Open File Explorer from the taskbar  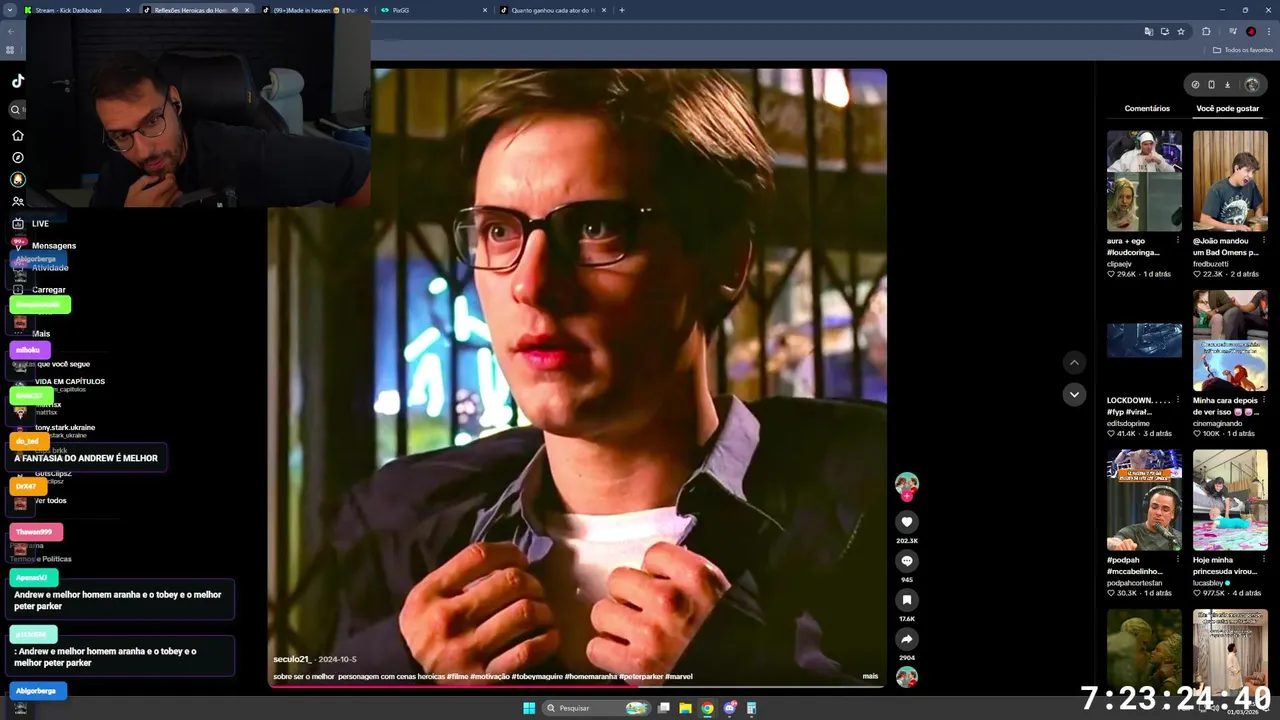point(685,708)
